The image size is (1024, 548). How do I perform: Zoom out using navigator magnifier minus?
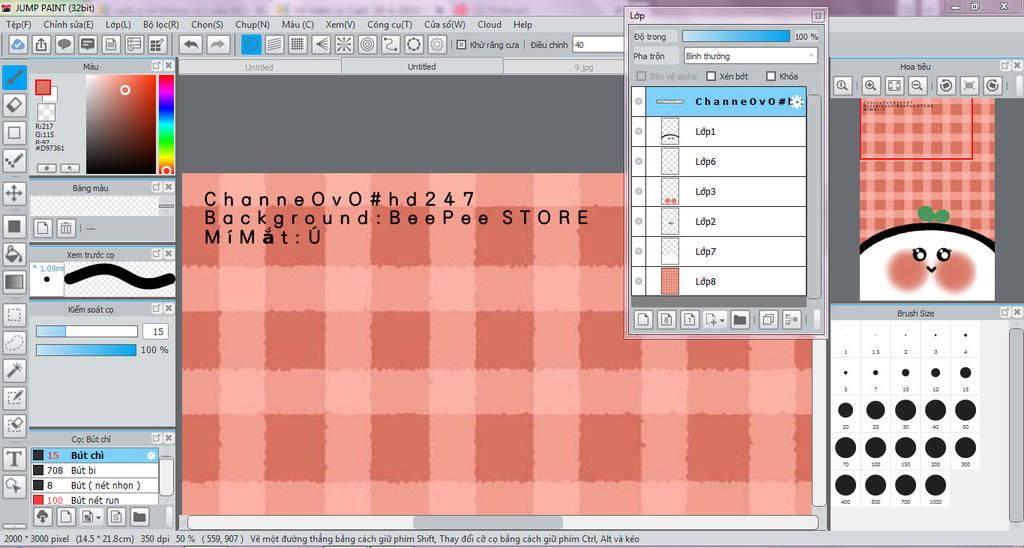pyautogui.click(x=917, y=85)
